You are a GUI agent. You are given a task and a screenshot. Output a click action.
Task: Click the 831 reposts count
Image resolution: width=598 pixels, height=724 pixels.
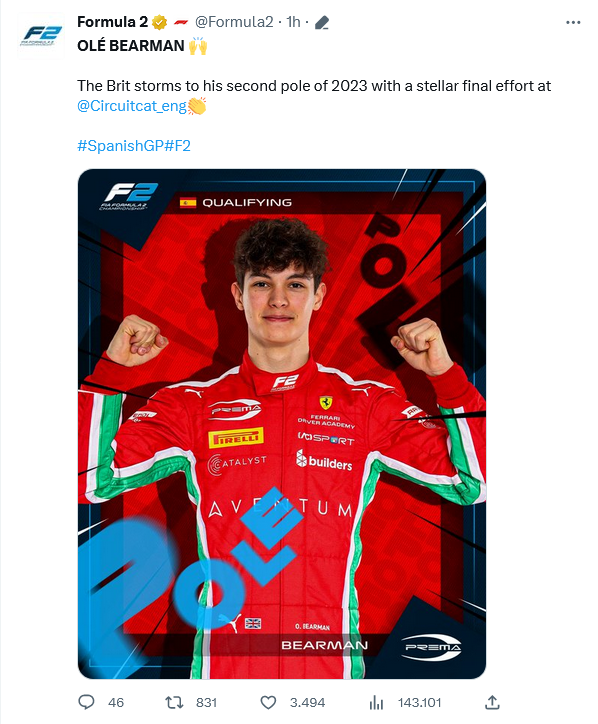click(x=206, y=703)
